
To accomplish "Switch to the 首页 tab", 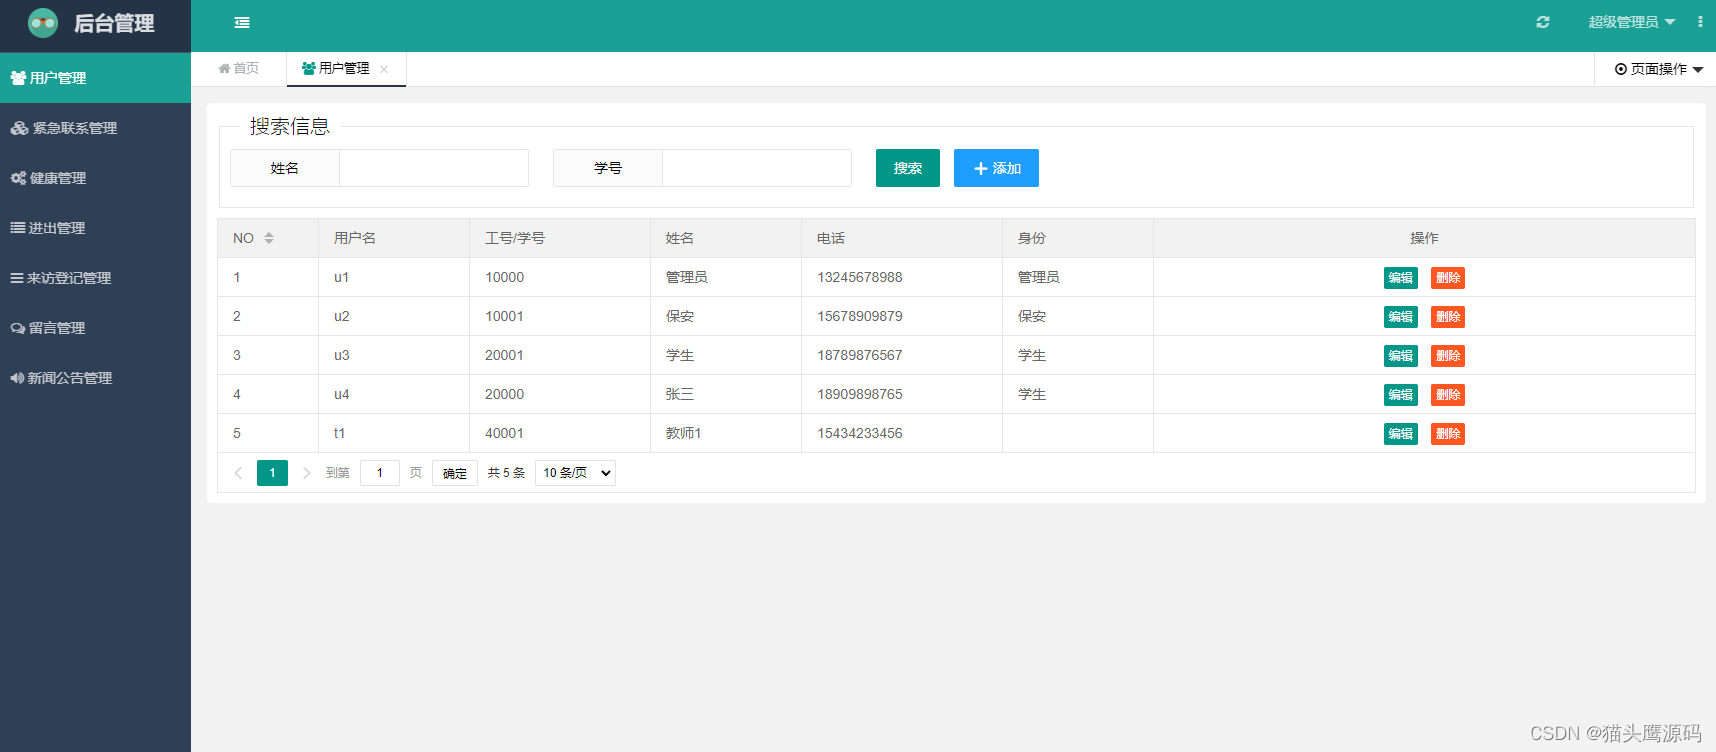I will 239,68.
